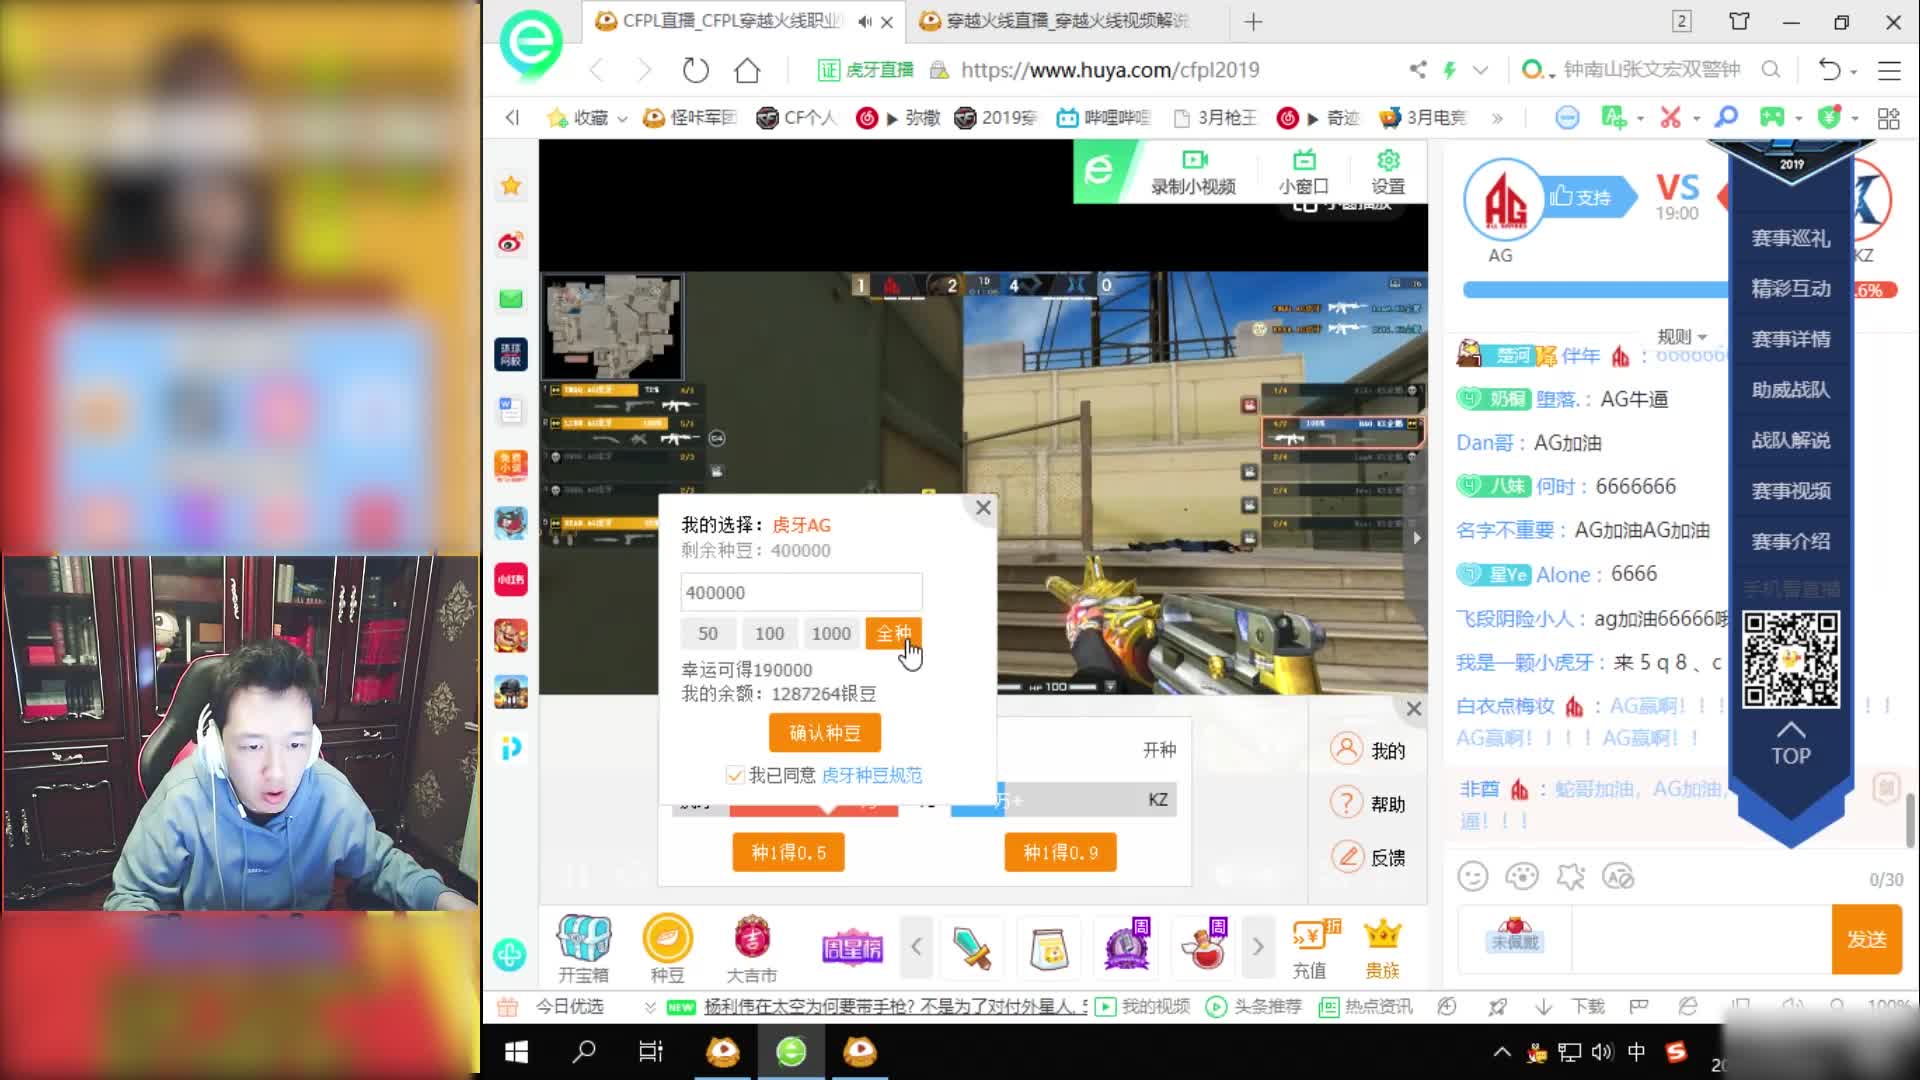
Task: Expand the Today's Picks arrow in status bar
Action: 650,1007
